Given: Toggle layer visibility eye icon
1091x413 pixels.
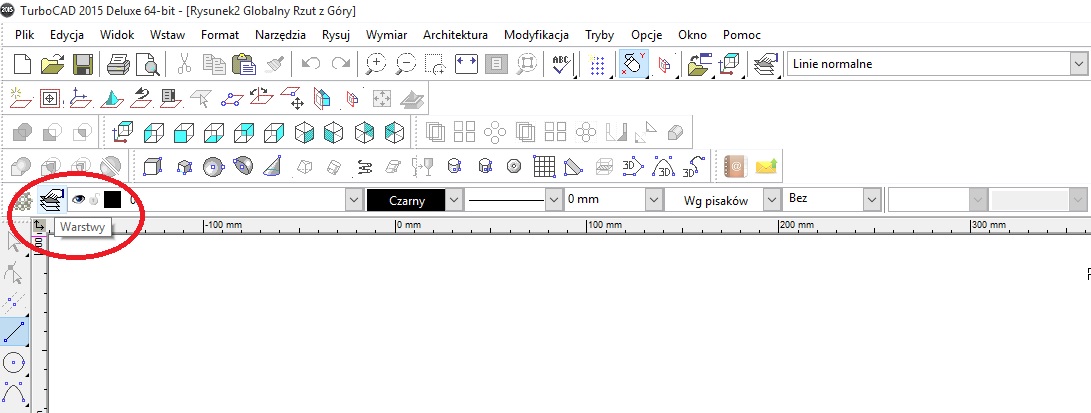Looking at the screenshot, I should 78,199.
